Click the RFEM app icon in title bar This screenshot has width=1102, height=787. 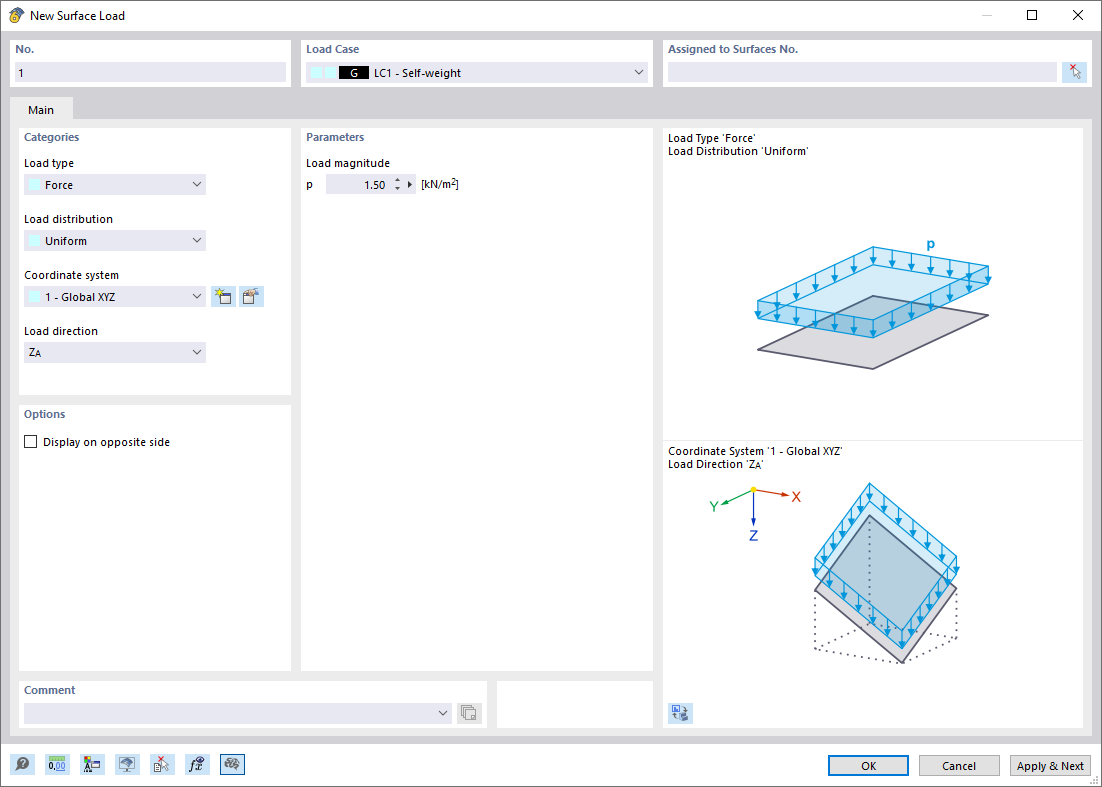16,15
